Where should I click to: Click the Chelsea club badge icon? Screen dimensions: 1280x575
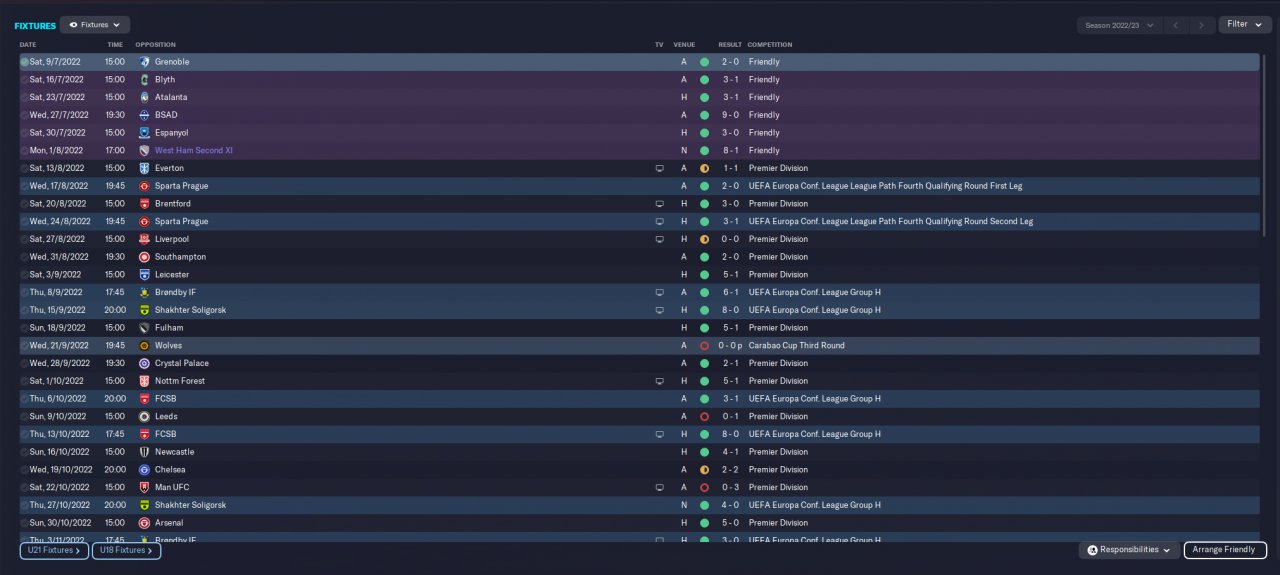[144, 469]
